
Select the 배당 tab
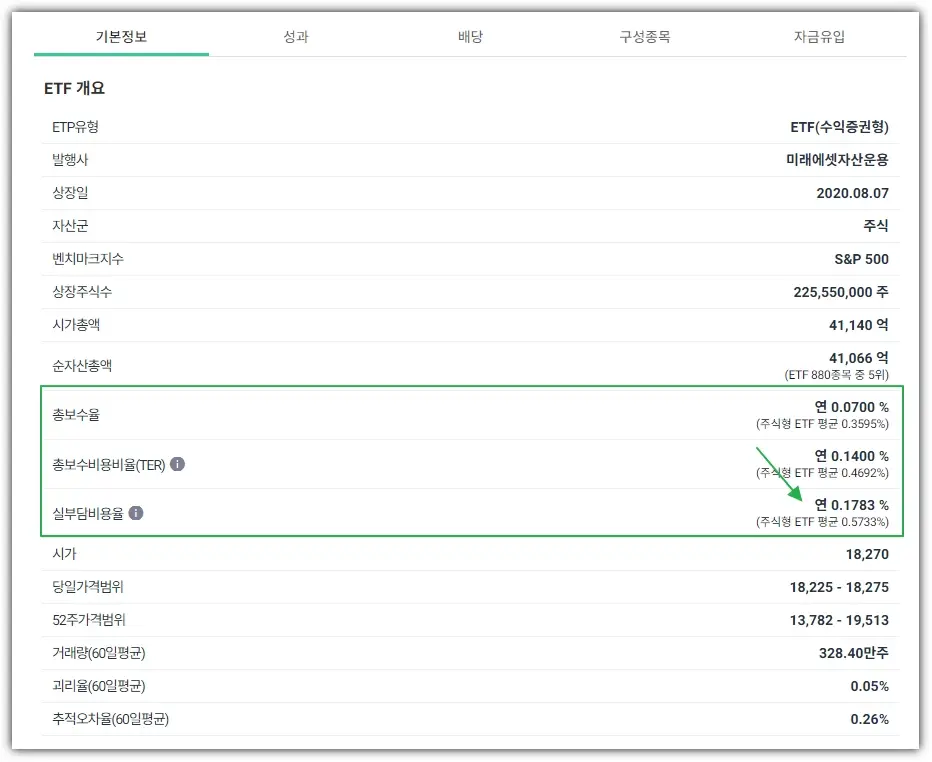[x=470, y=37]
